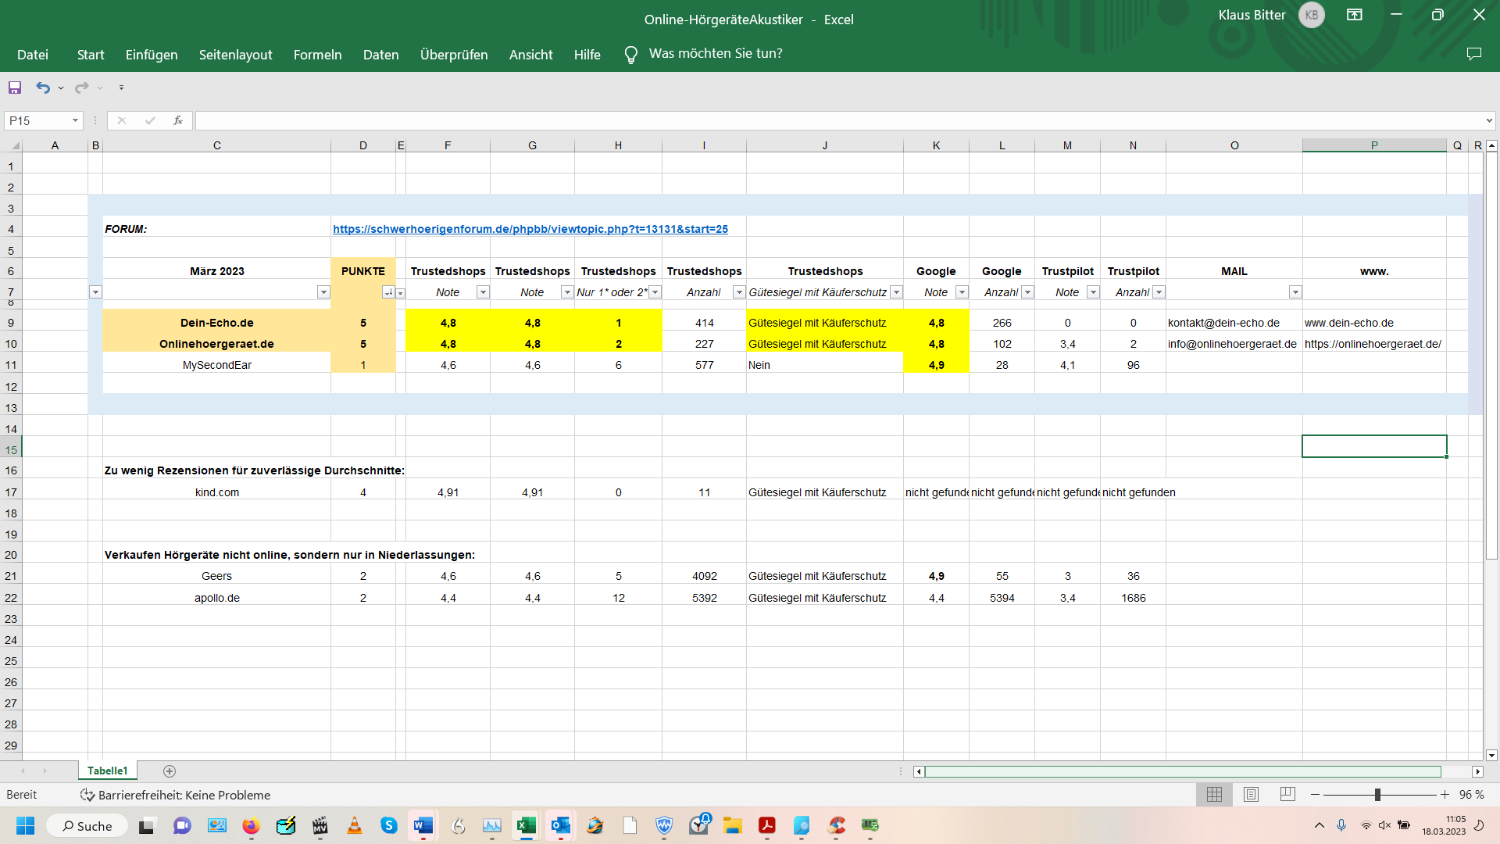
Task: Open the Formeln ribbon tab
Action: click(x=317, y=55)
